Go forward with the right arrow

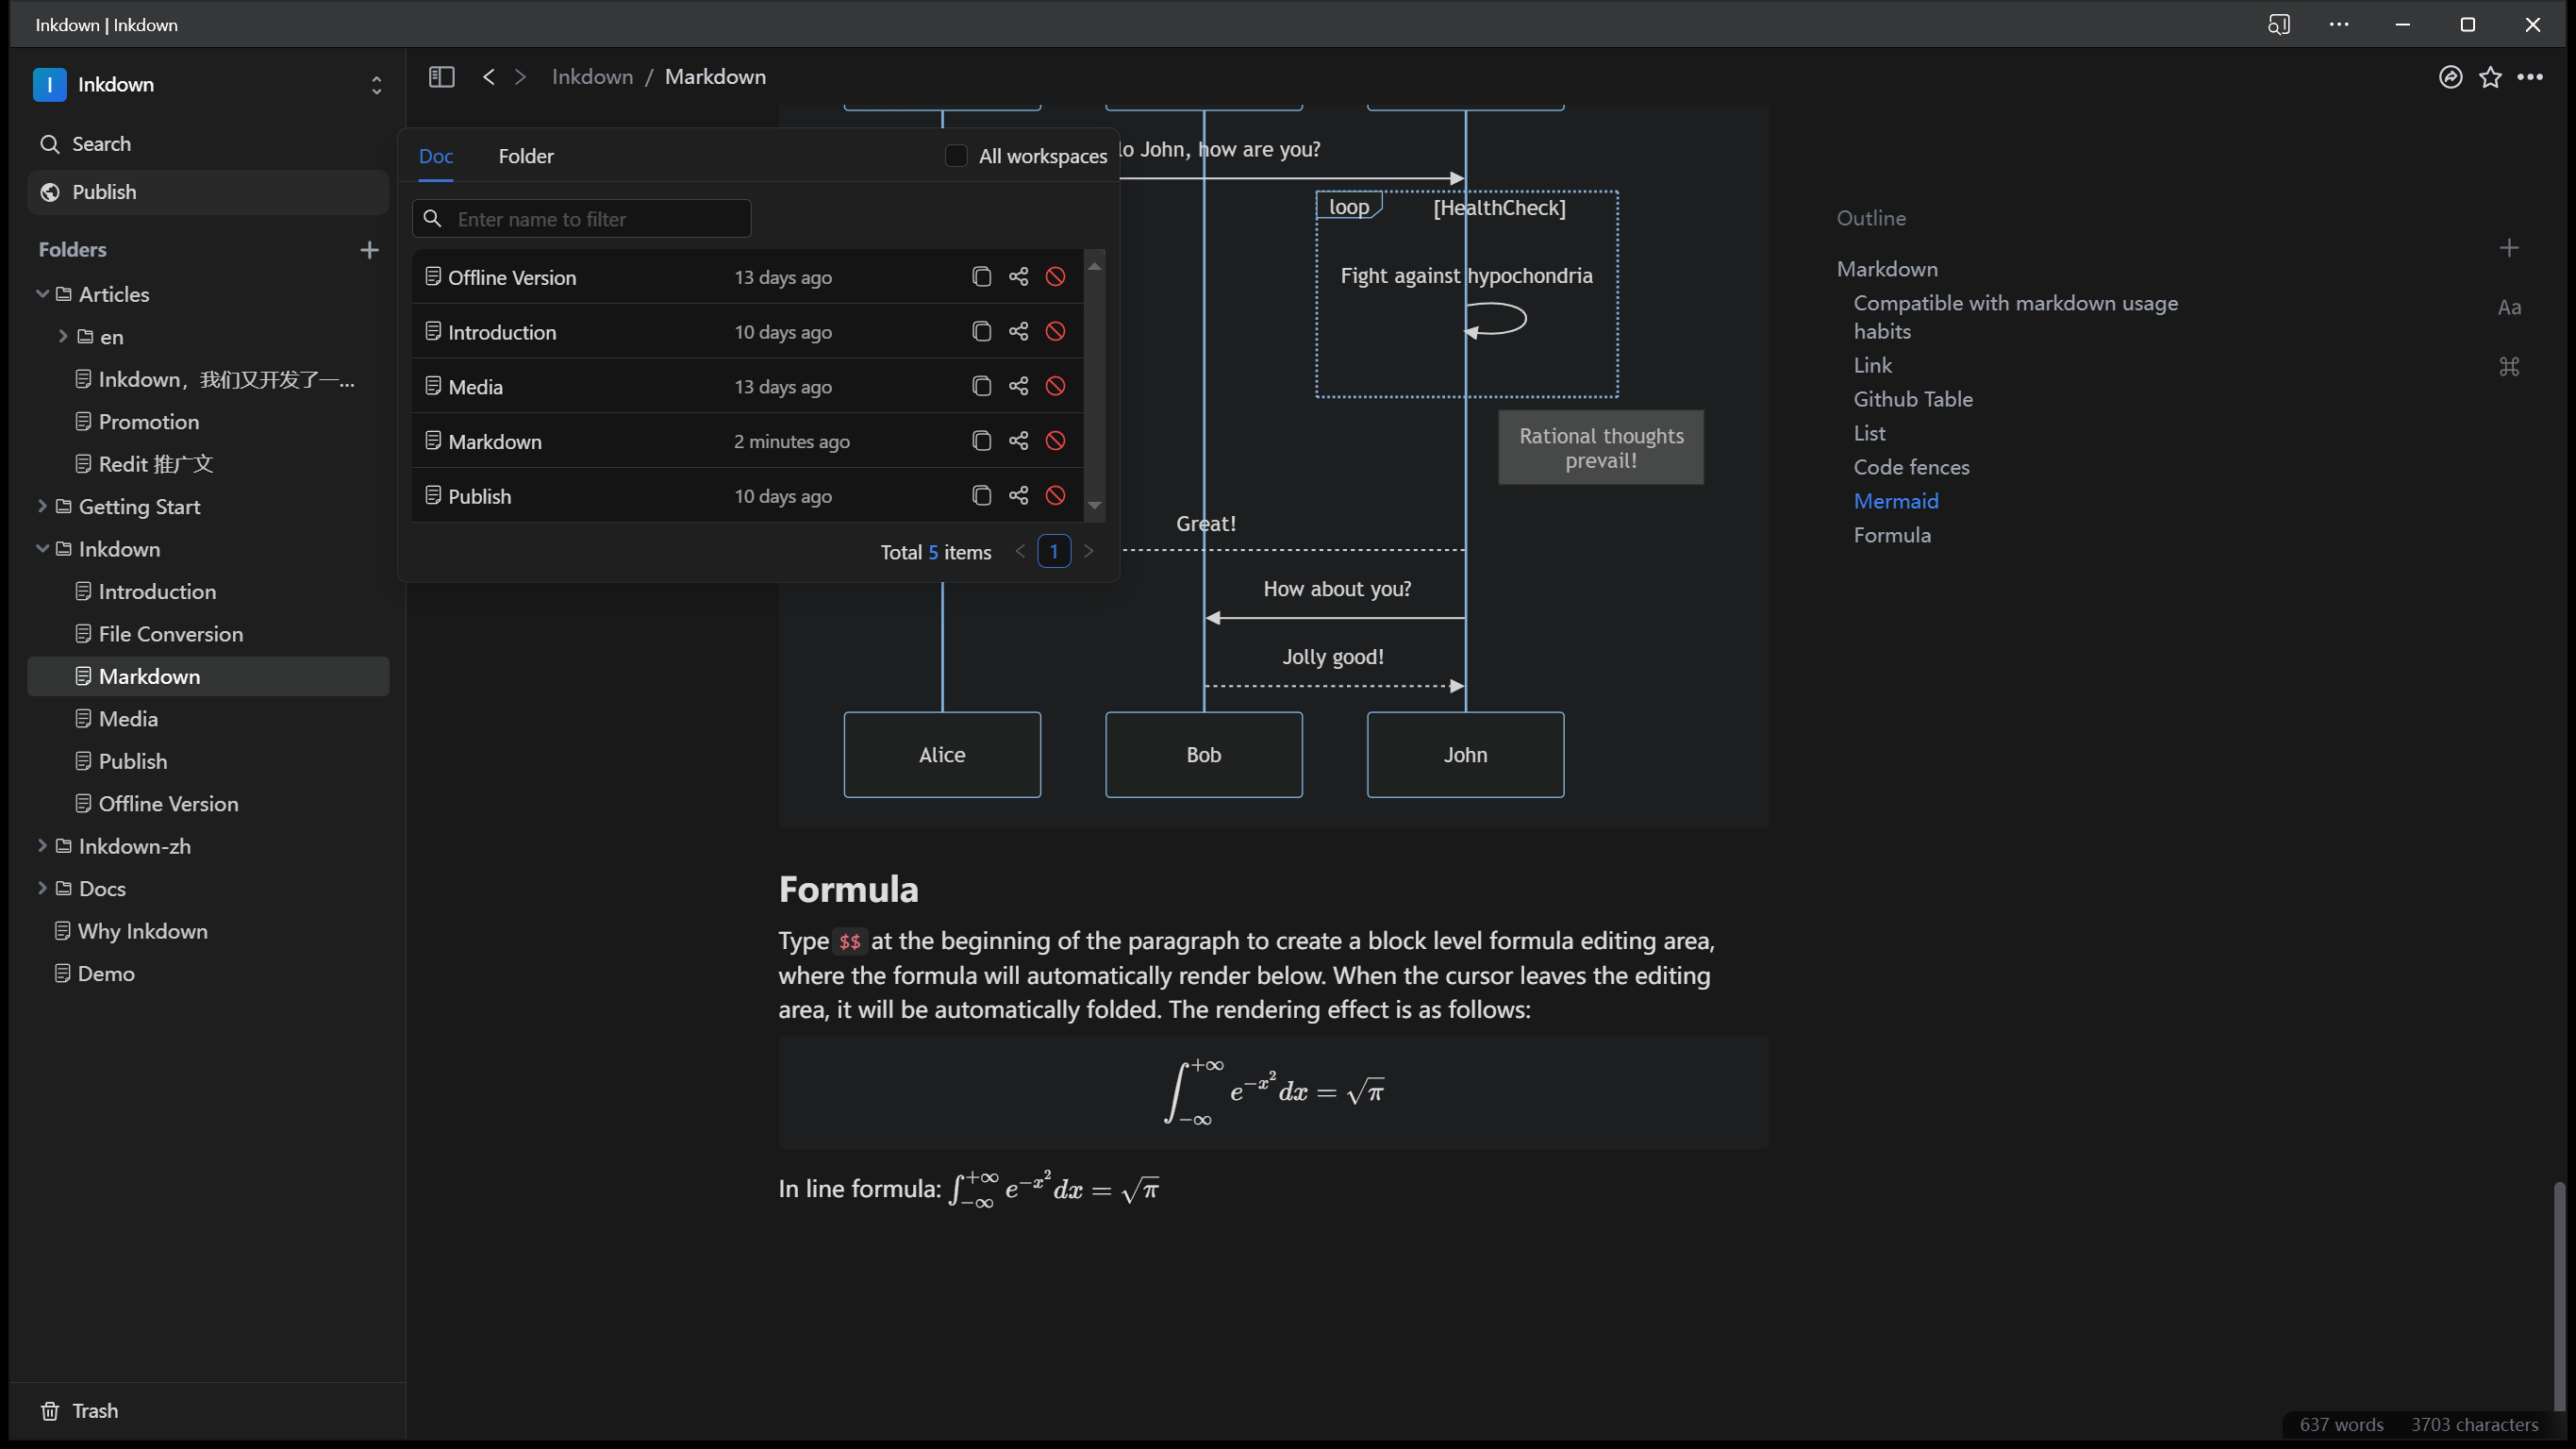520,77
